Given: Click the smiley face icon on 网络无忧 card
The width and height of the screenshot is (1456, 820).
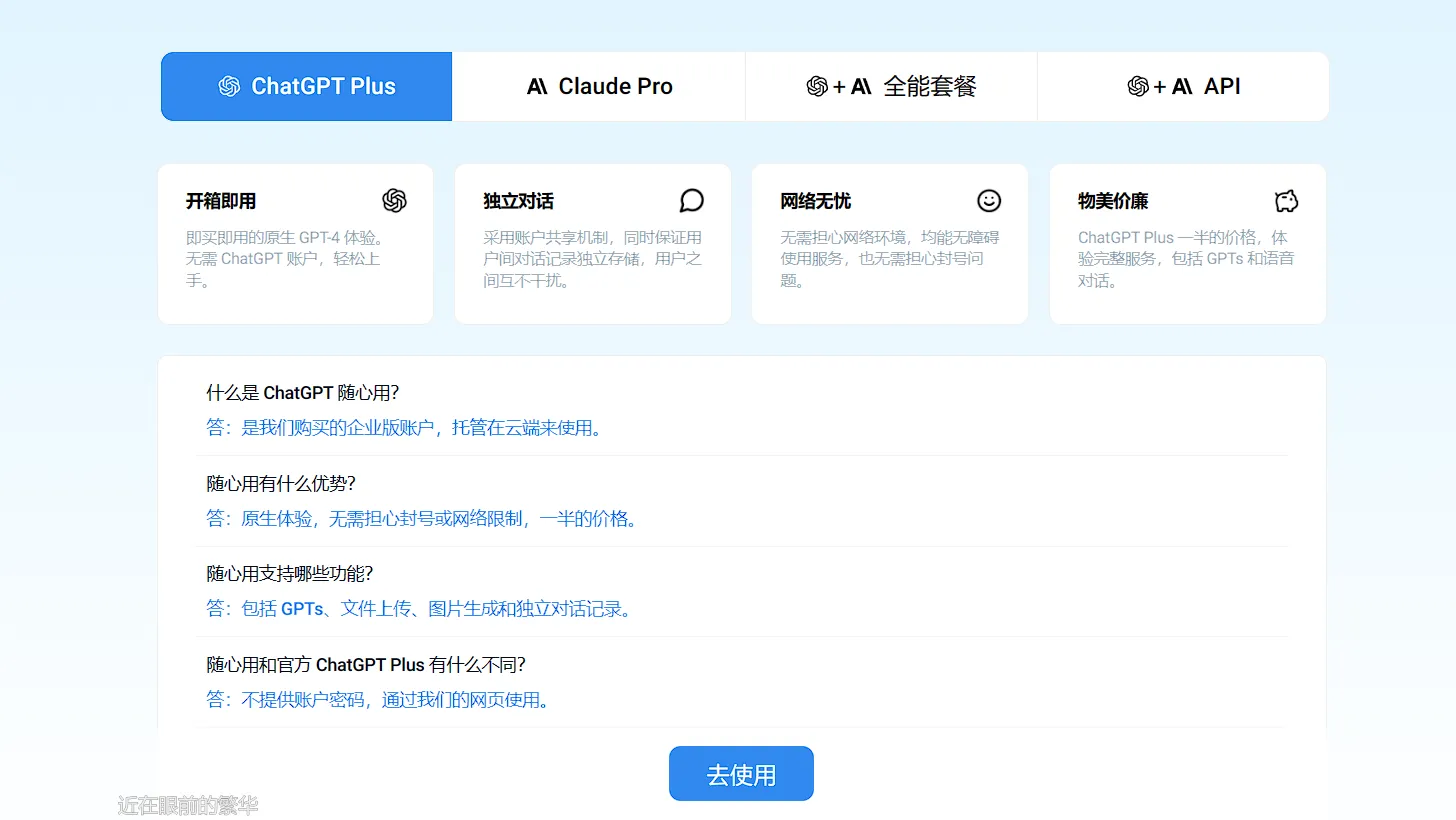Looking at the screenshot, I should (x=989, y=201).
